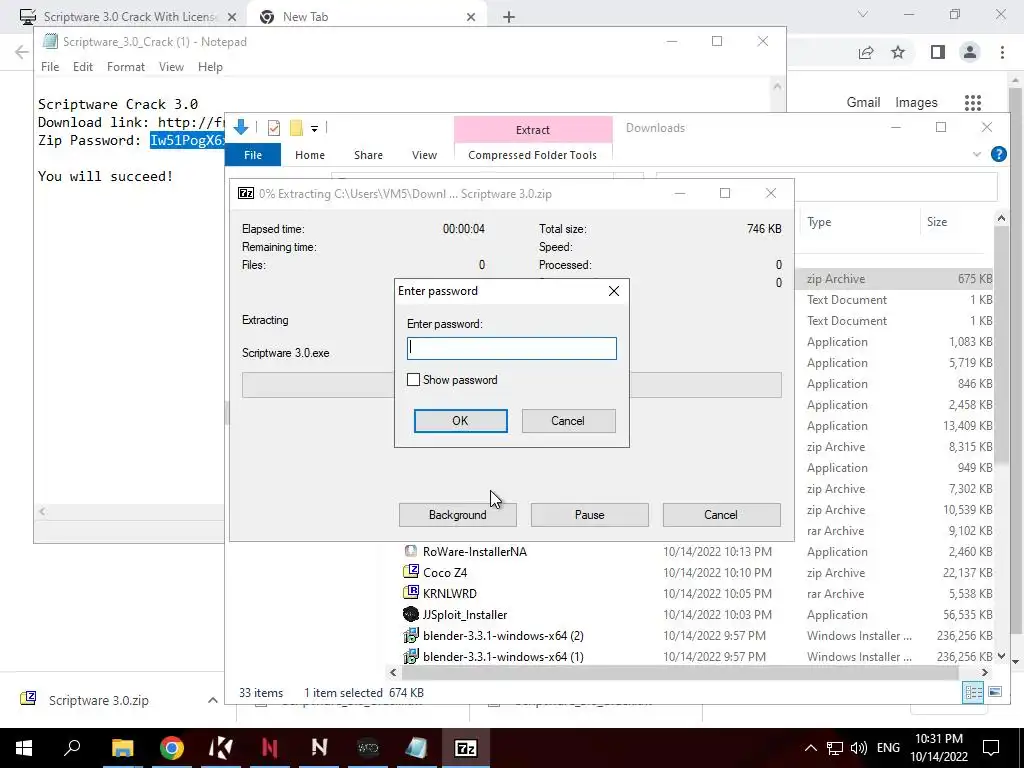This screenshot has width=1024, height=768.
Task: Sort files by Type column
Action: pyautogui.click(x=819, y=222)
